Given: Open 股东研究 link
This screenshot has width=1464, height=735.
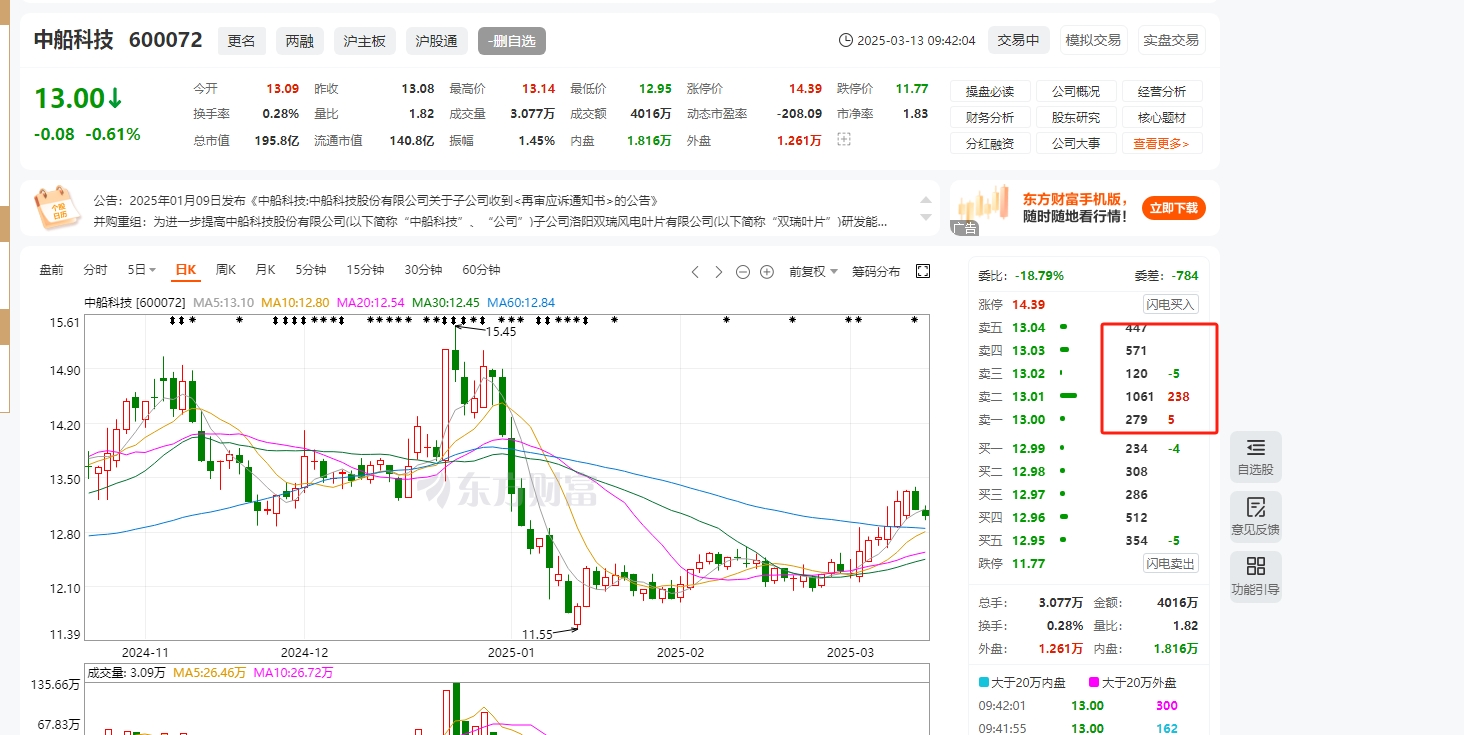Looking at the screenshot, I should pos(1076,117).
